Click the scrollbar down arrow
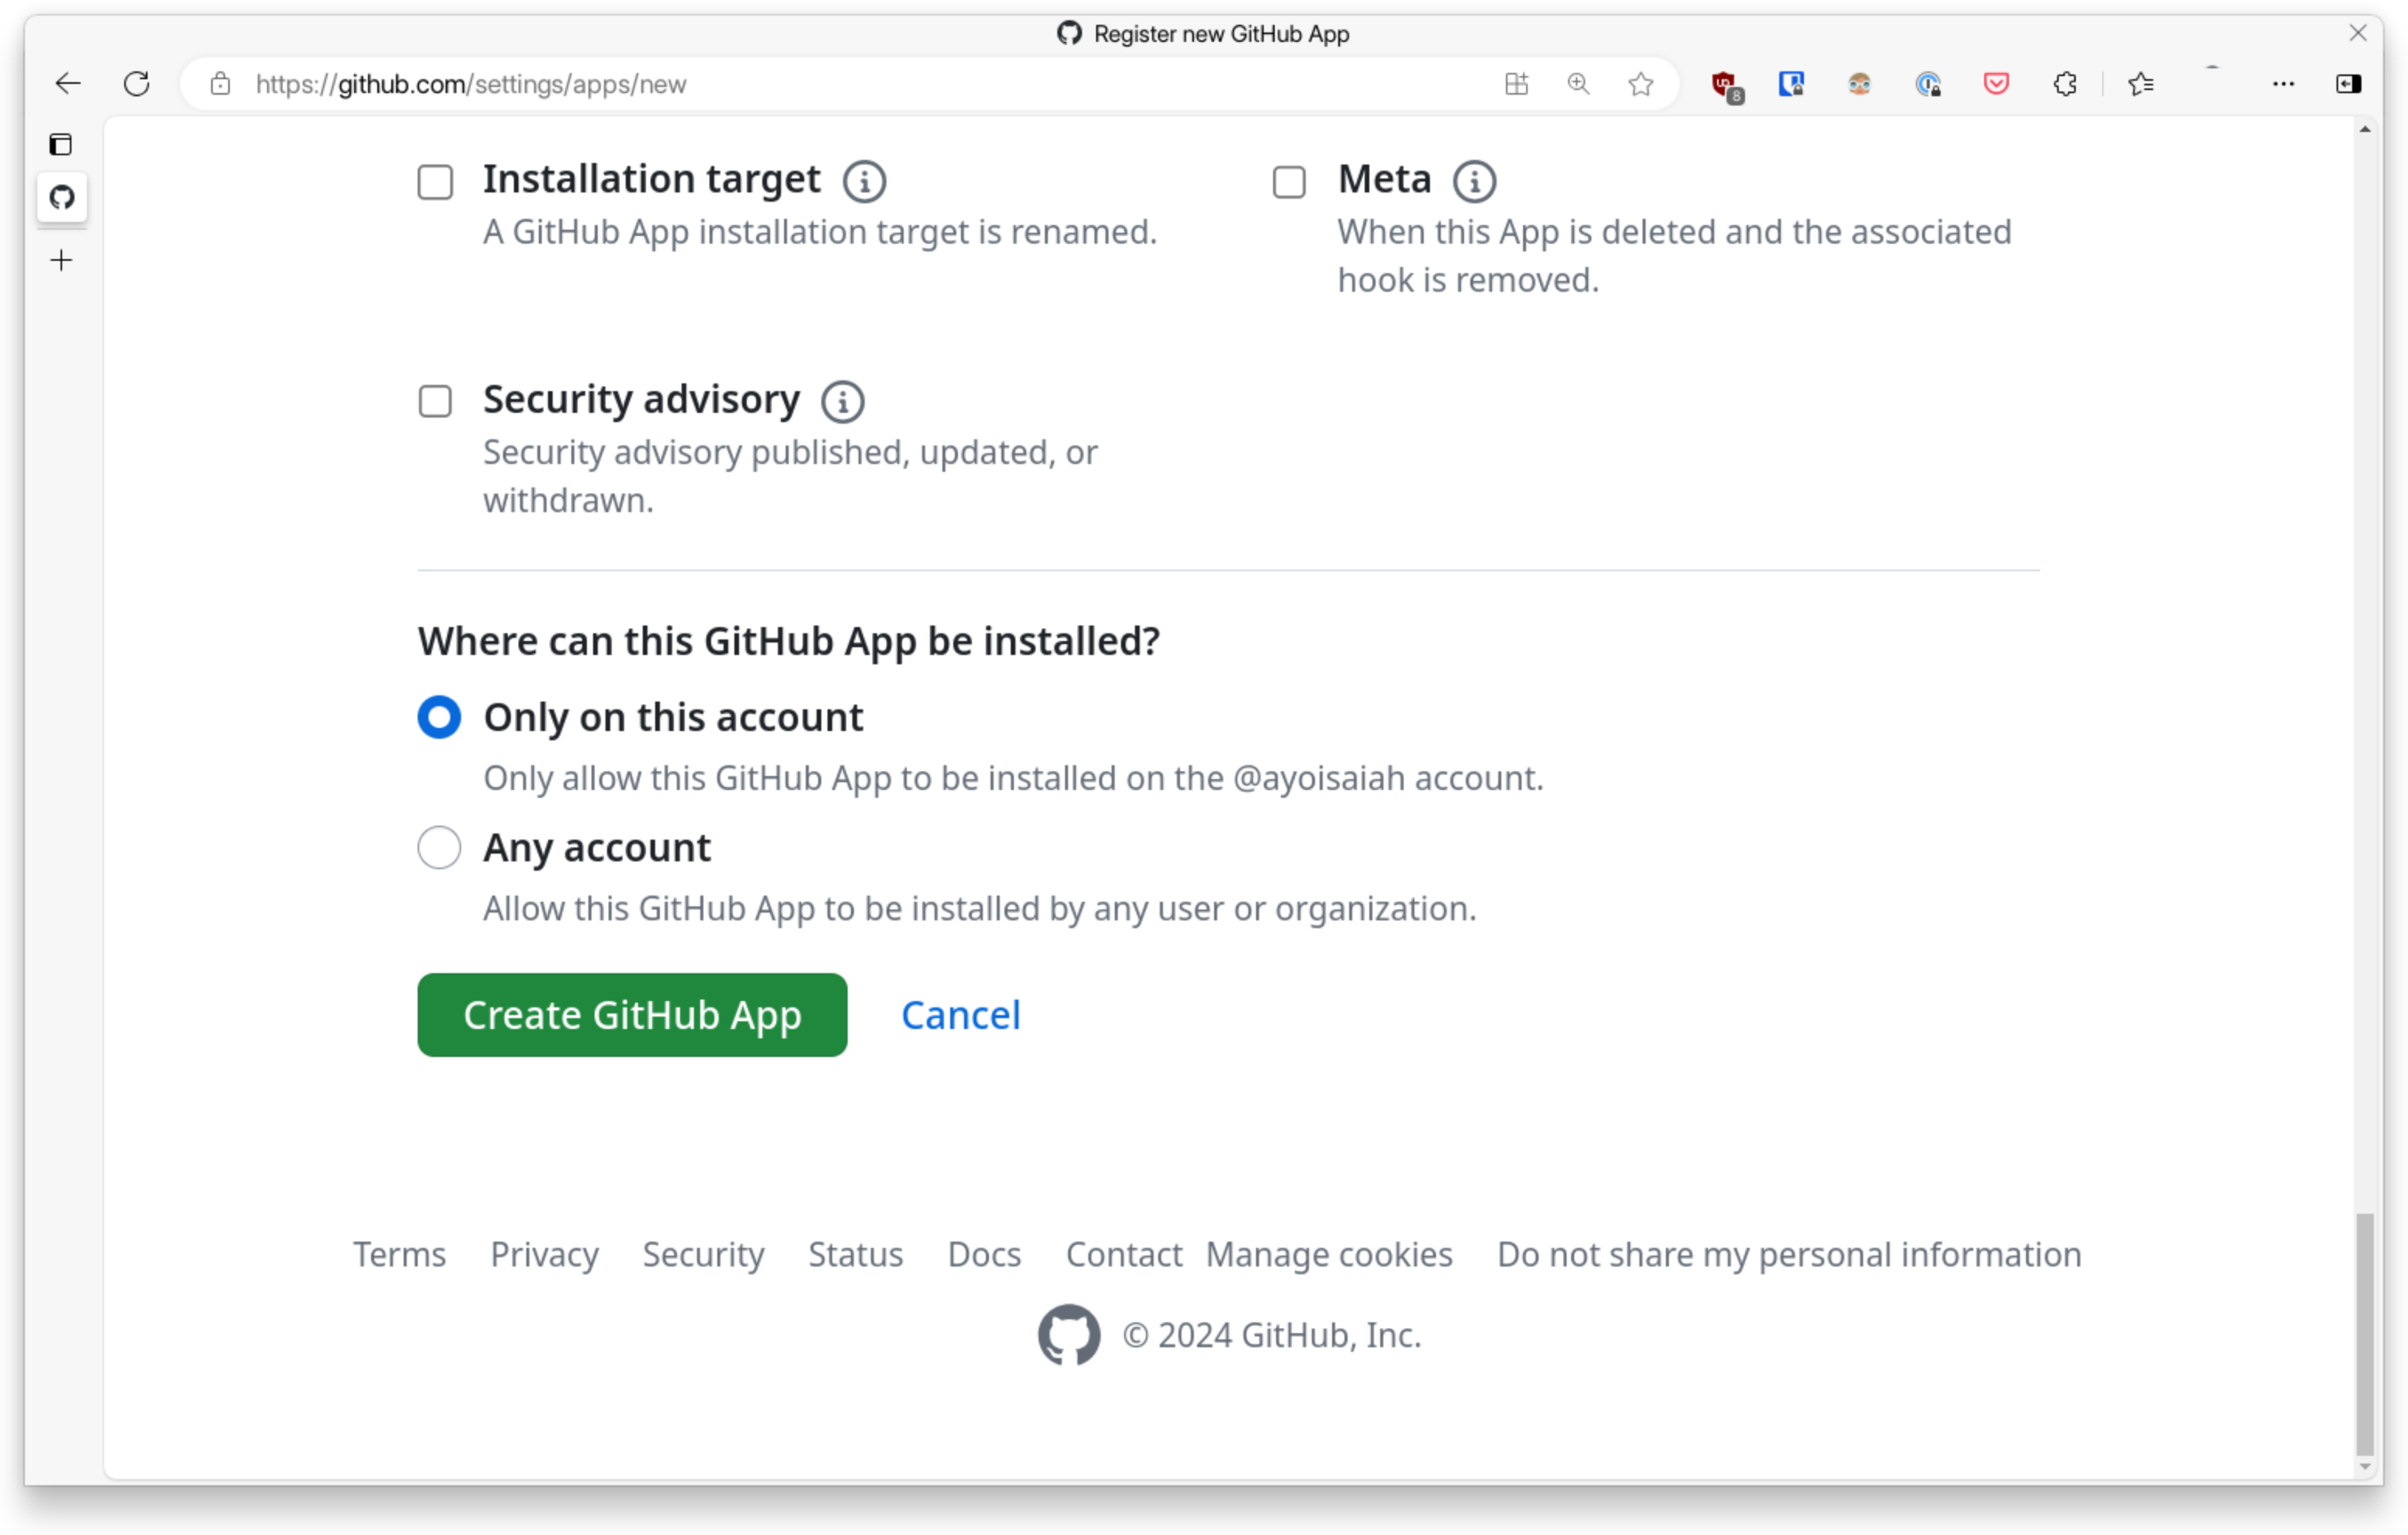 (x=2364, y=1466)
